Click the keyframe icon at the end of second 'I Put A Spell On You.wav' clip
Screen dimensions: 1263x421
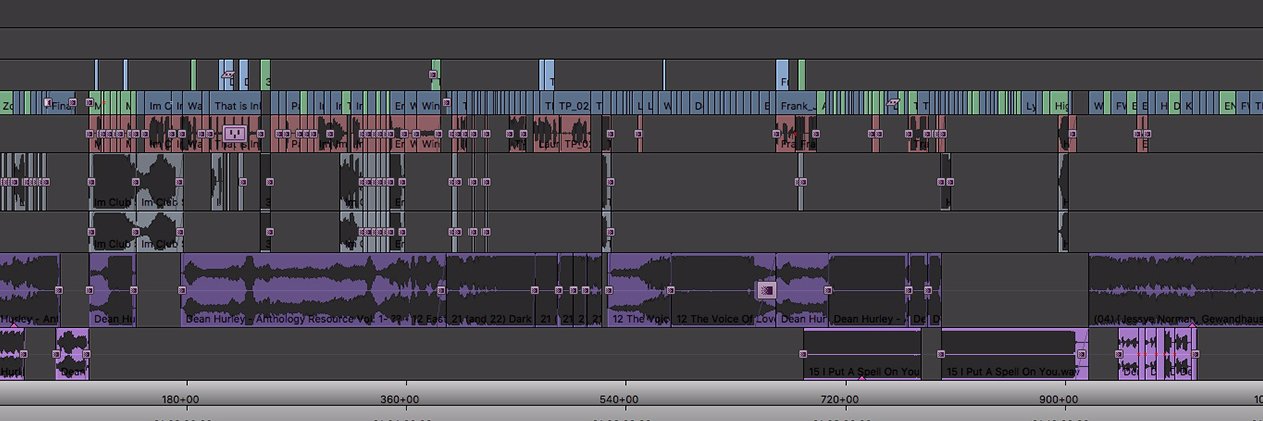point(1082,354)
